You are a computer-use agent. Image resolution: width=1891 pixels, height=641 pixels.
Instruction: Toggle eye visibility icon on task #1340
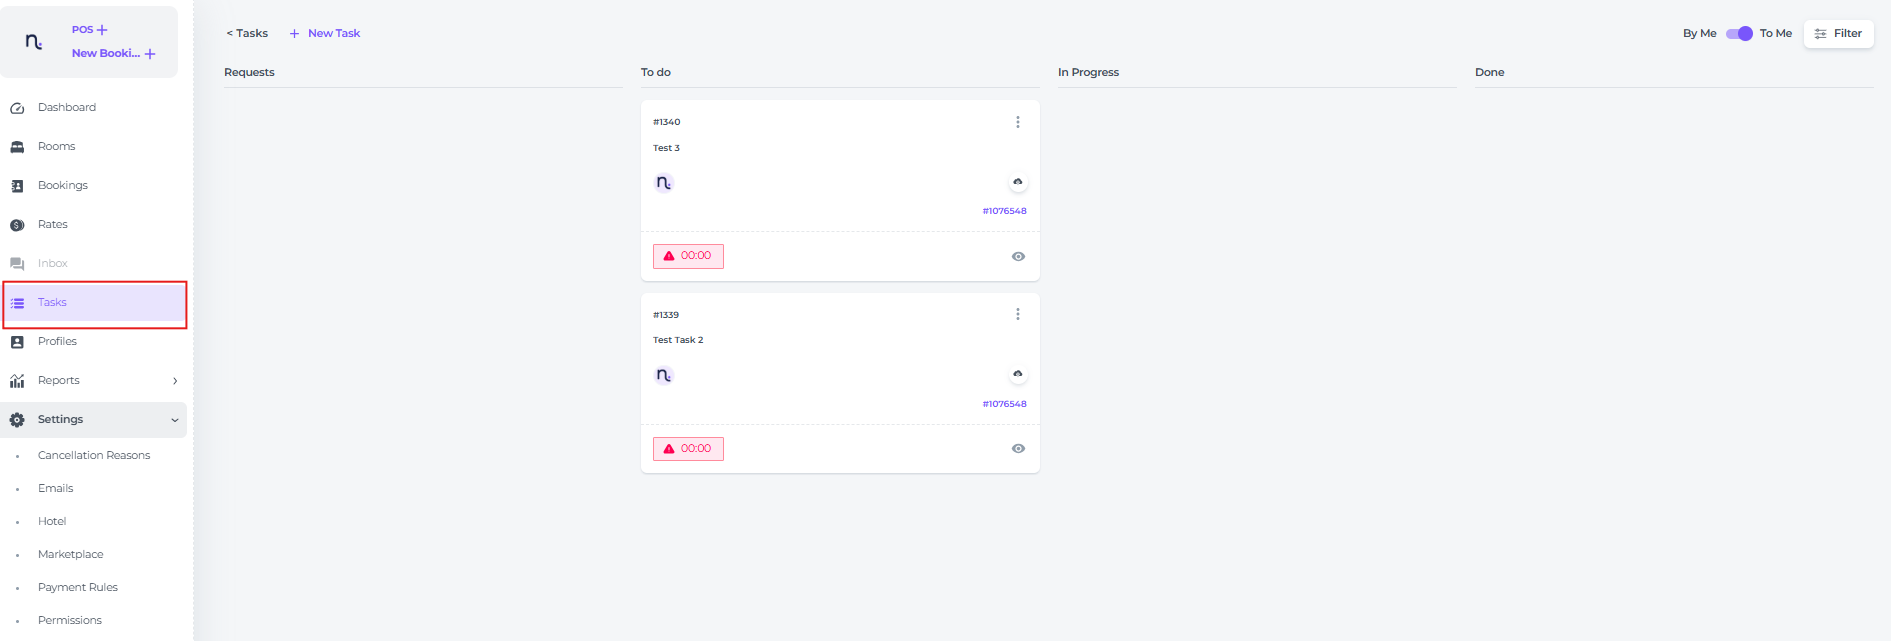click(1018, 257)
